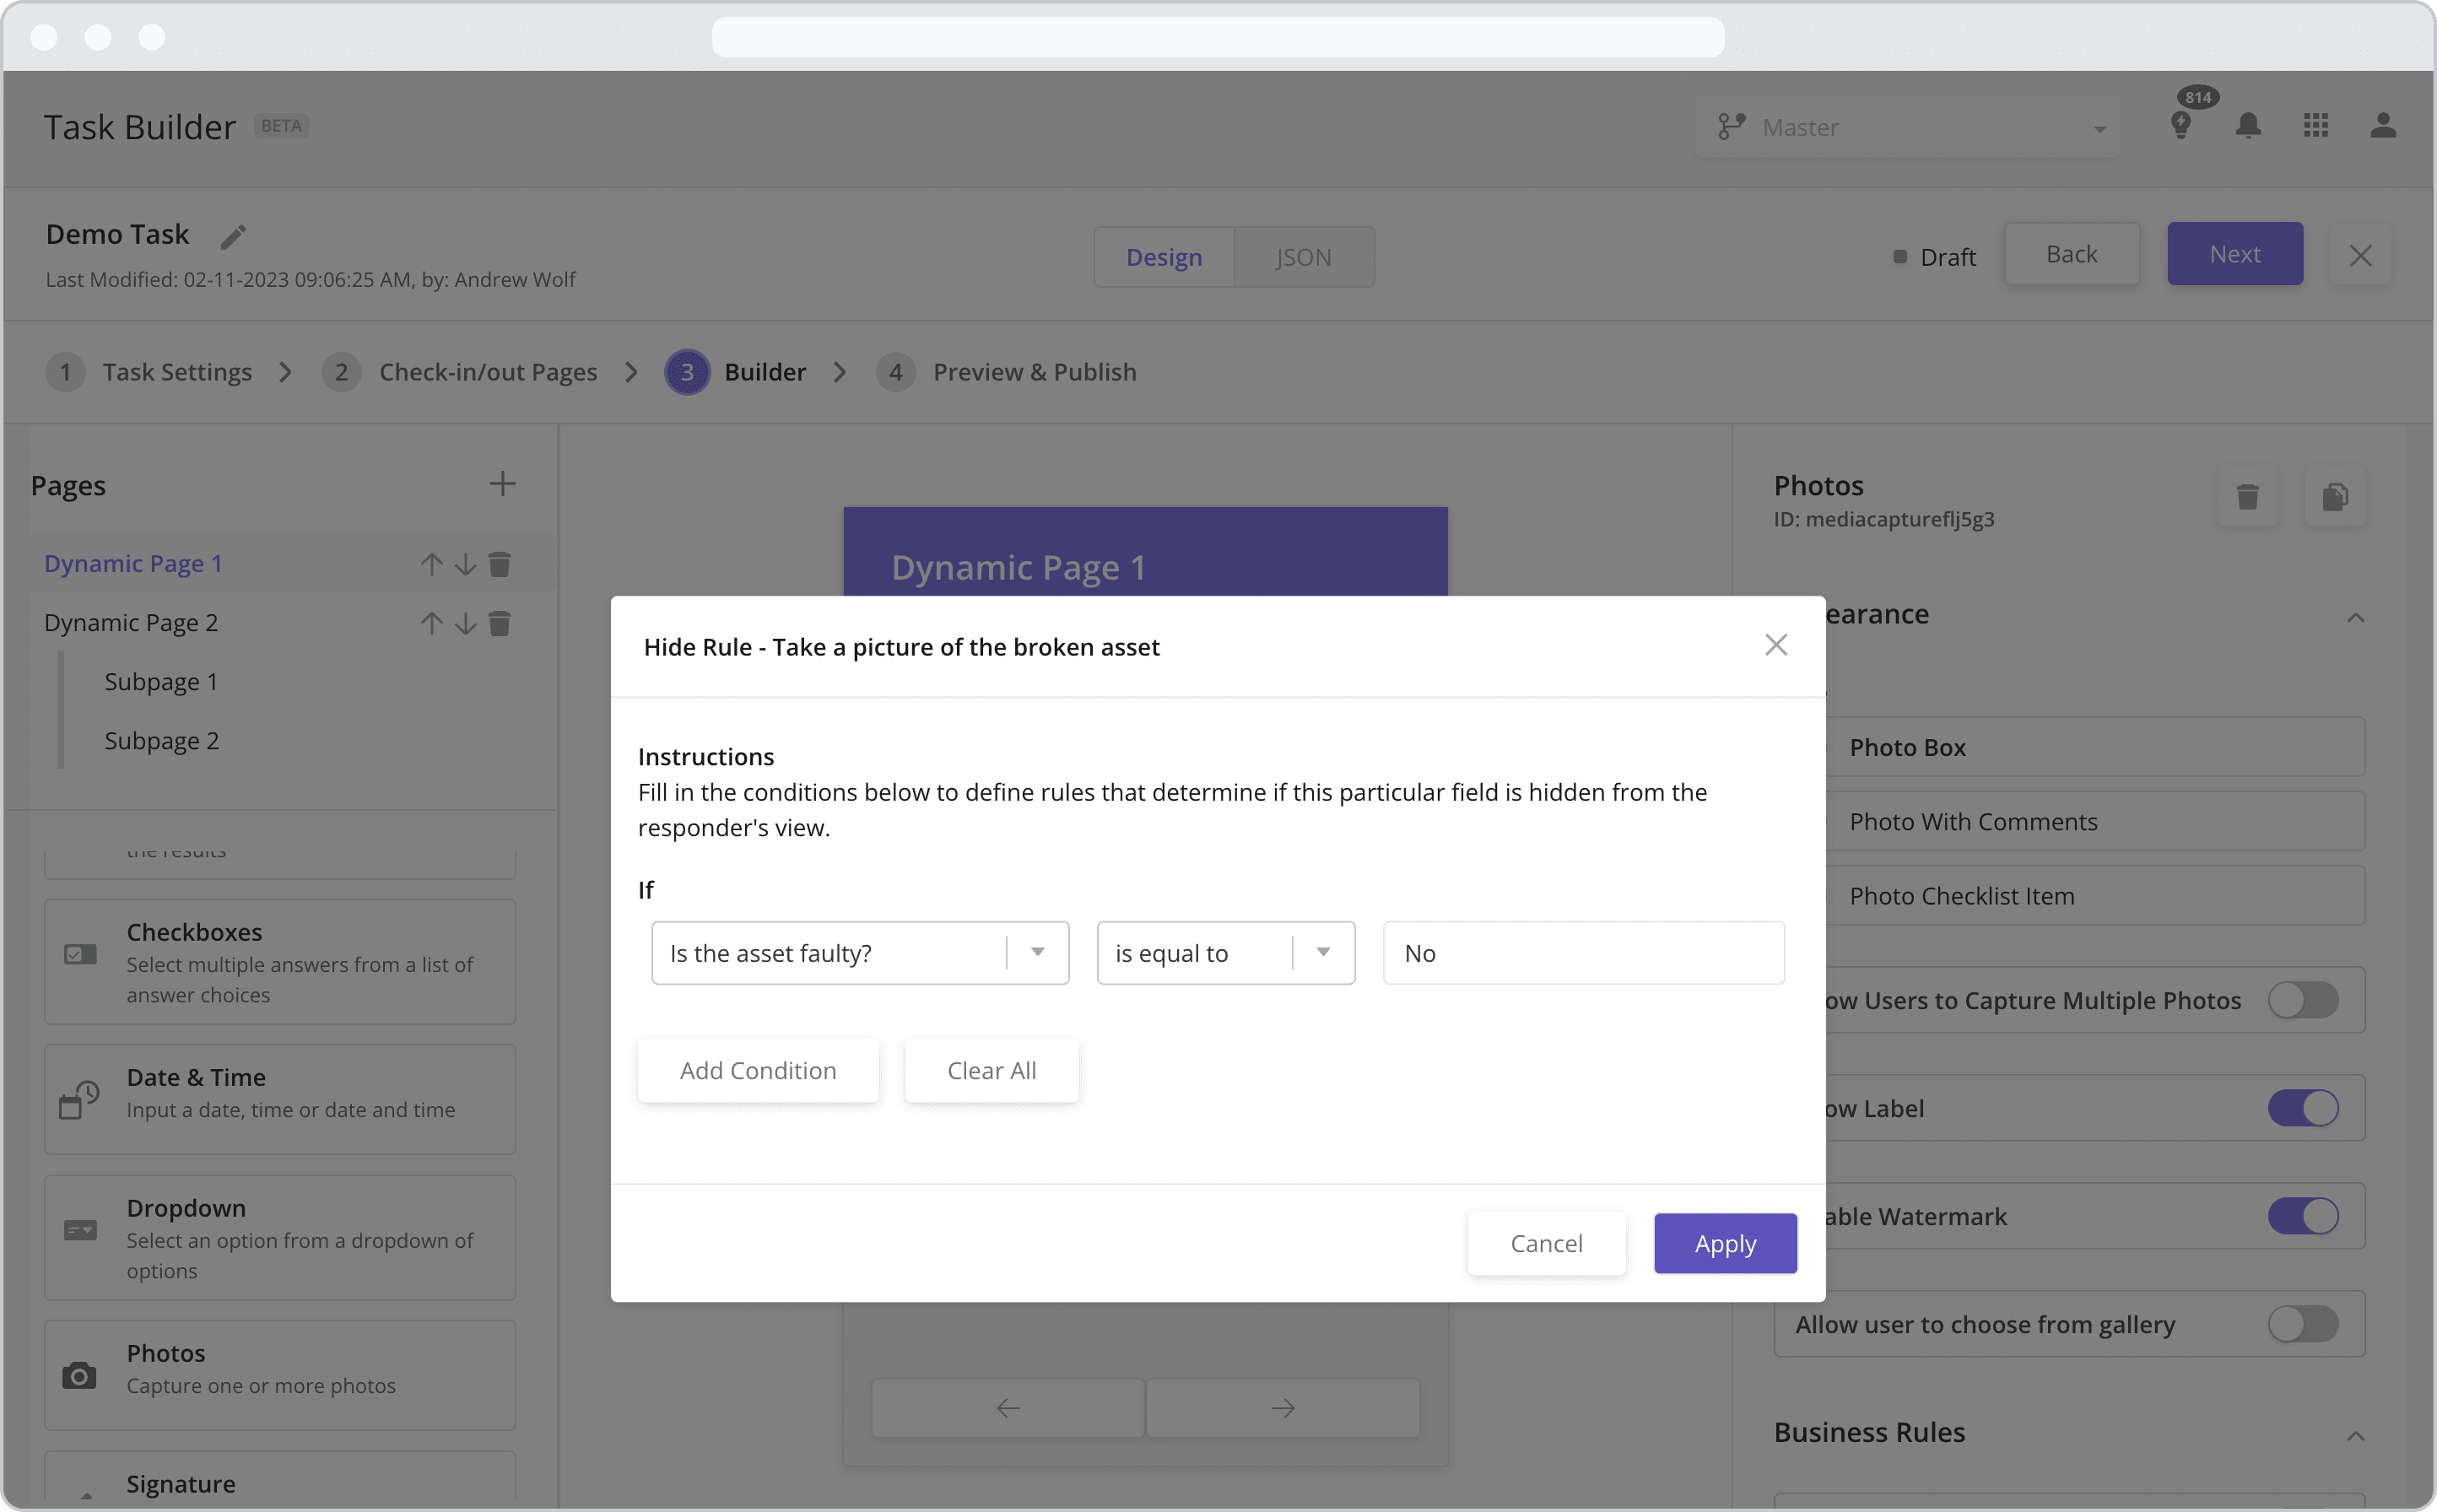Click the lightbulb tips icon with the 814 badge
This screenshot has width=2437, height=1512.
[2181, 126]
